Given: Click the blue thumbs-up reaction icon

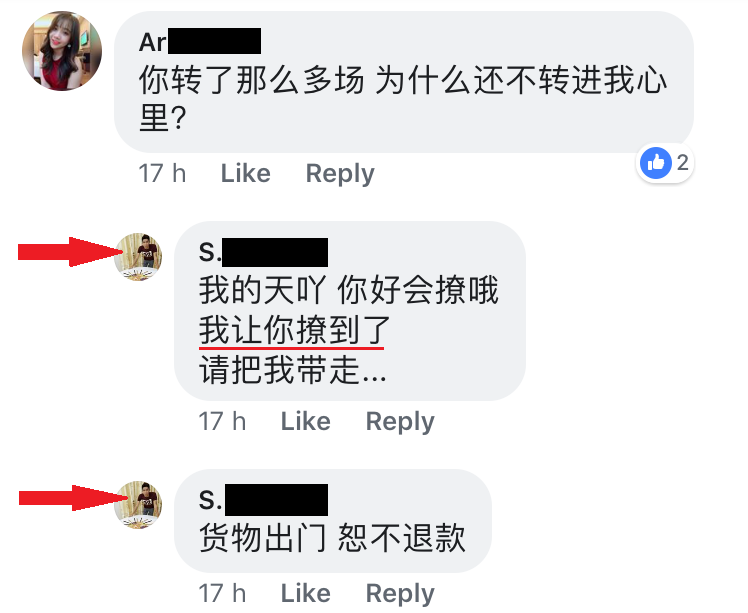Looking at the screenshot, I should coord(656,163).
